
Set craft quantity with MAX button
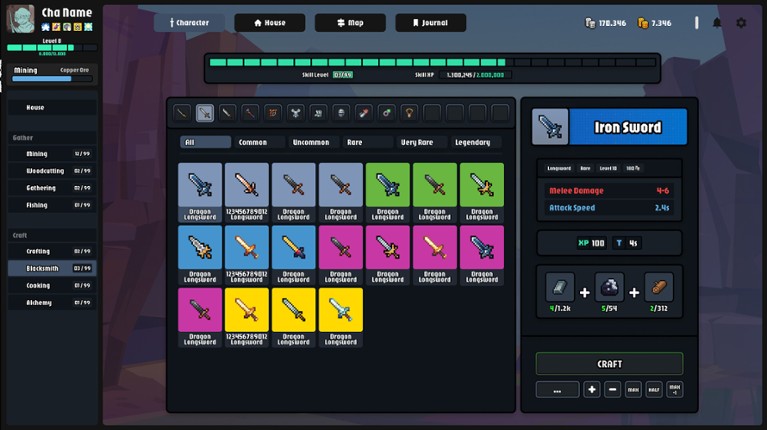[633, 390]
